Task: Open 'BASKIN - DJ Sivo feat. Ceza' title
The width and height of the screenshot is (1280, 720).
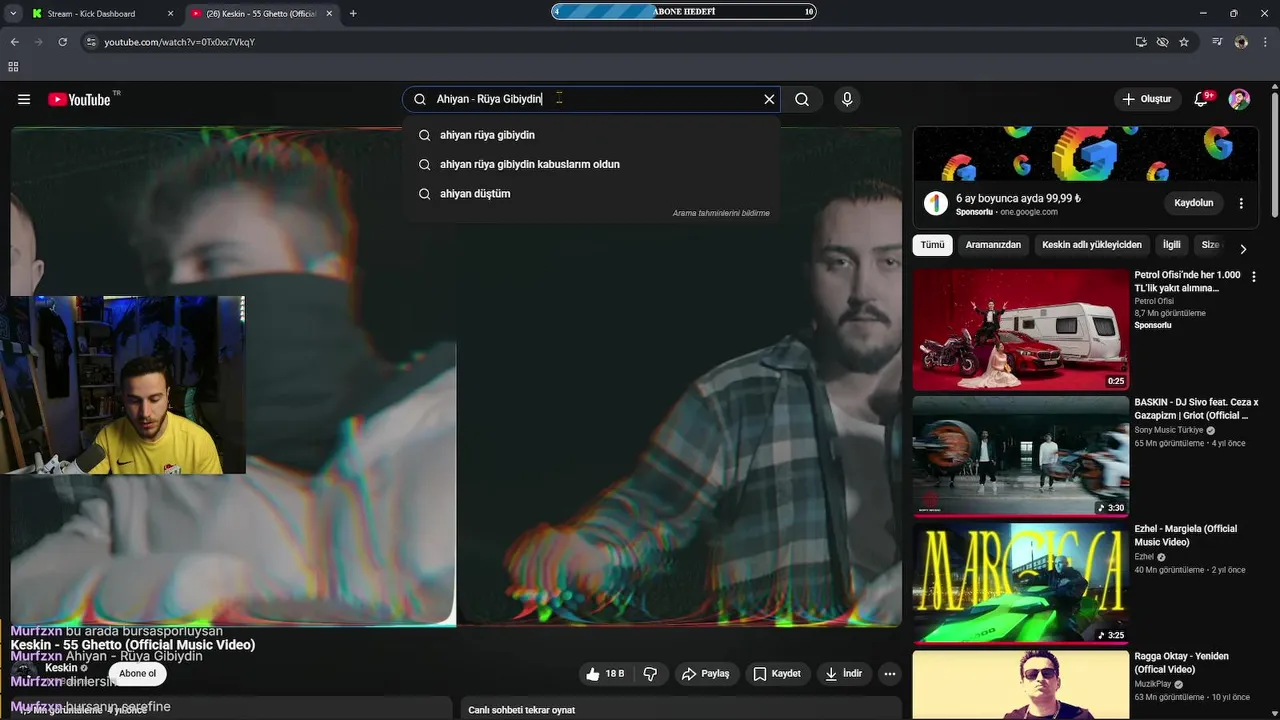Action: point(1196,409)
